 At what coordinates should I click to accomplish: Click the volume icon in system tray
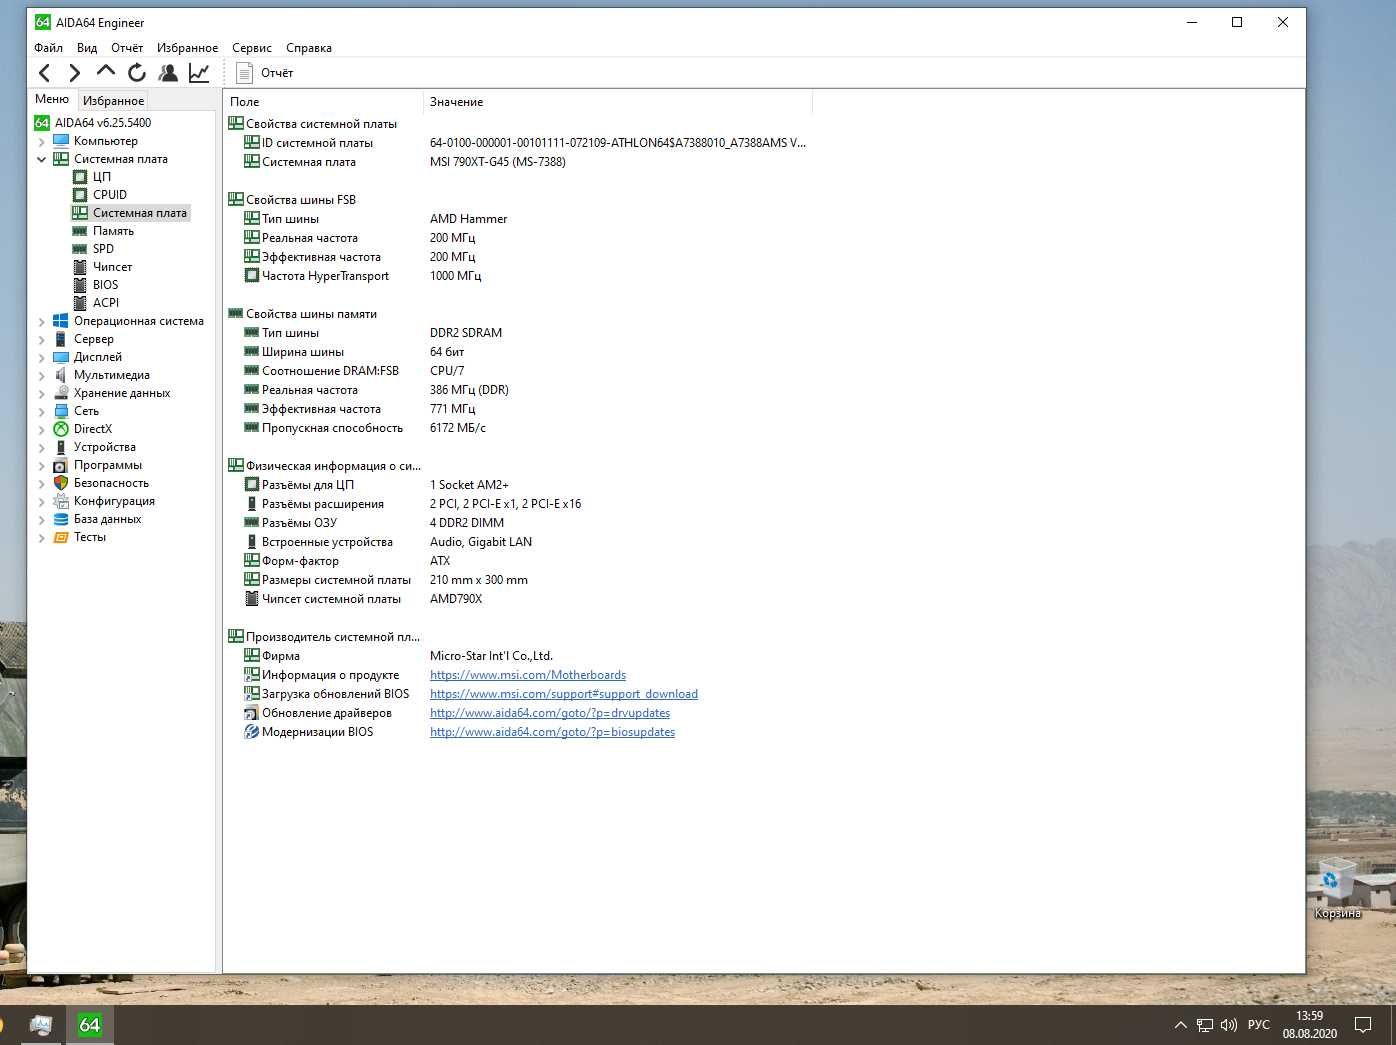[1229, 1025]
